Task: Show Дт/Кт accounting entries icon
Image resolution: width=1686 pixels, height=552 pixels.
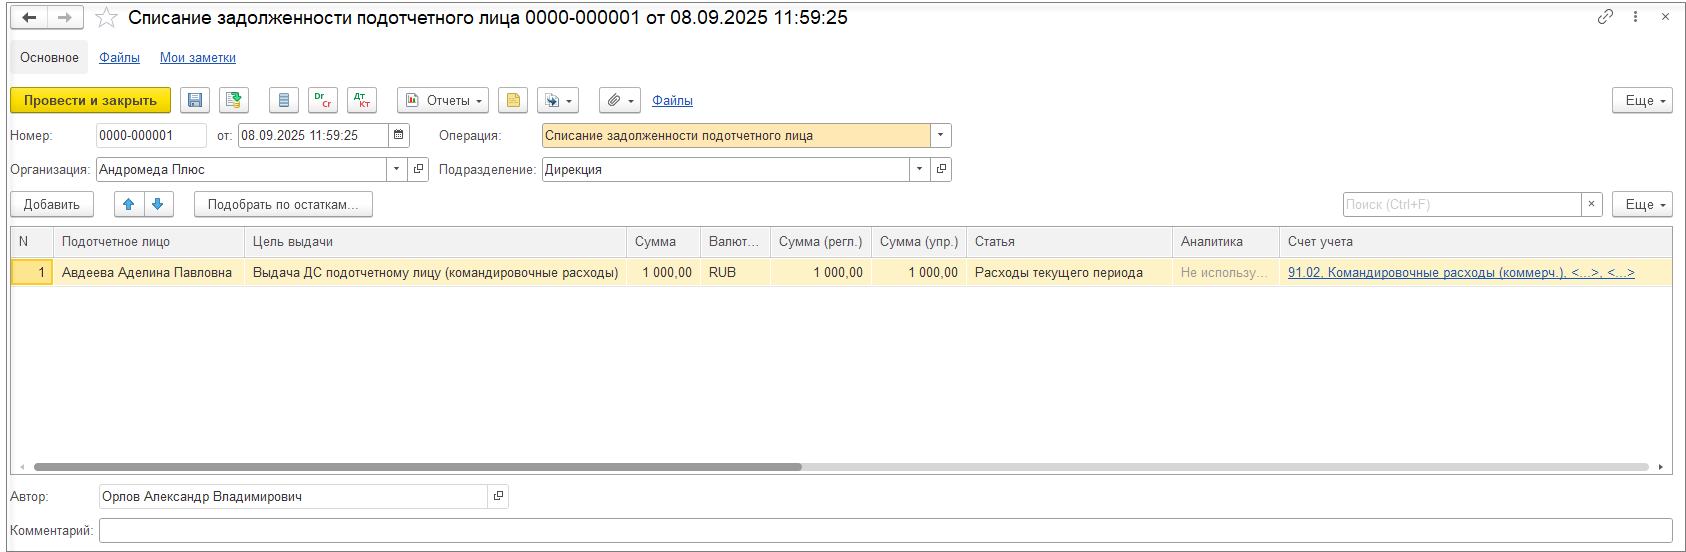Action: (x=362, y=100)
